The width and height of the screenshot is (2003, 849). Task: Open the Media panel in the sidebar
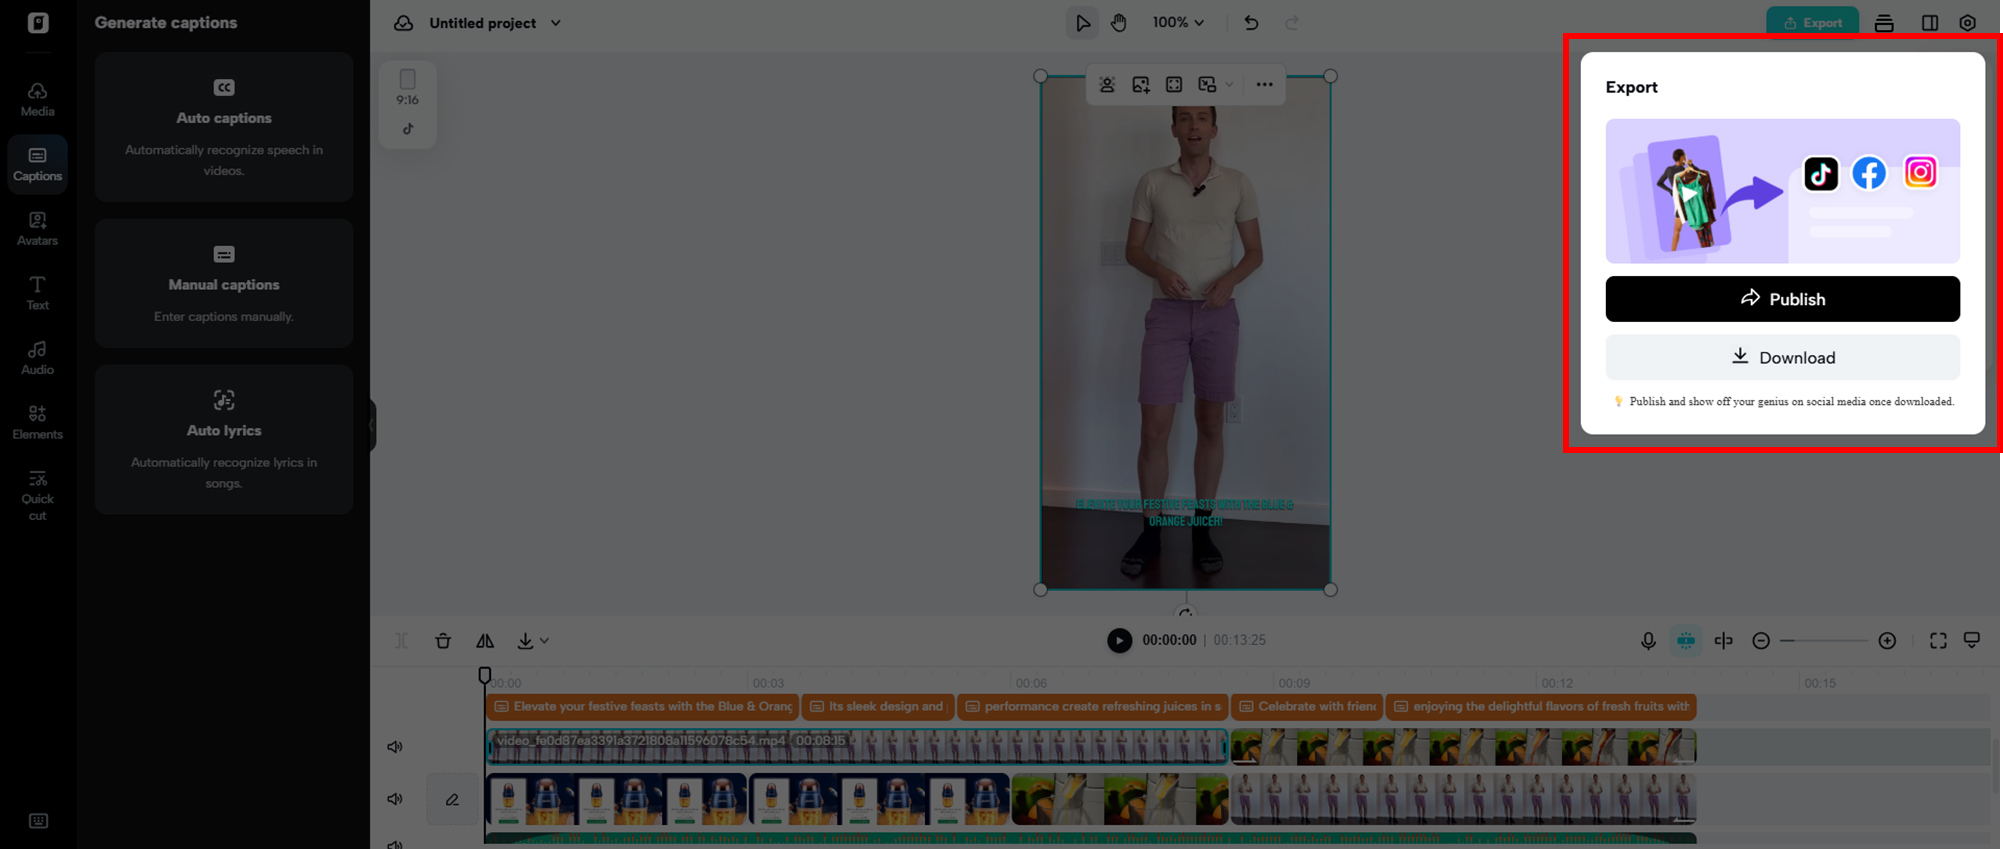point(37,99)
